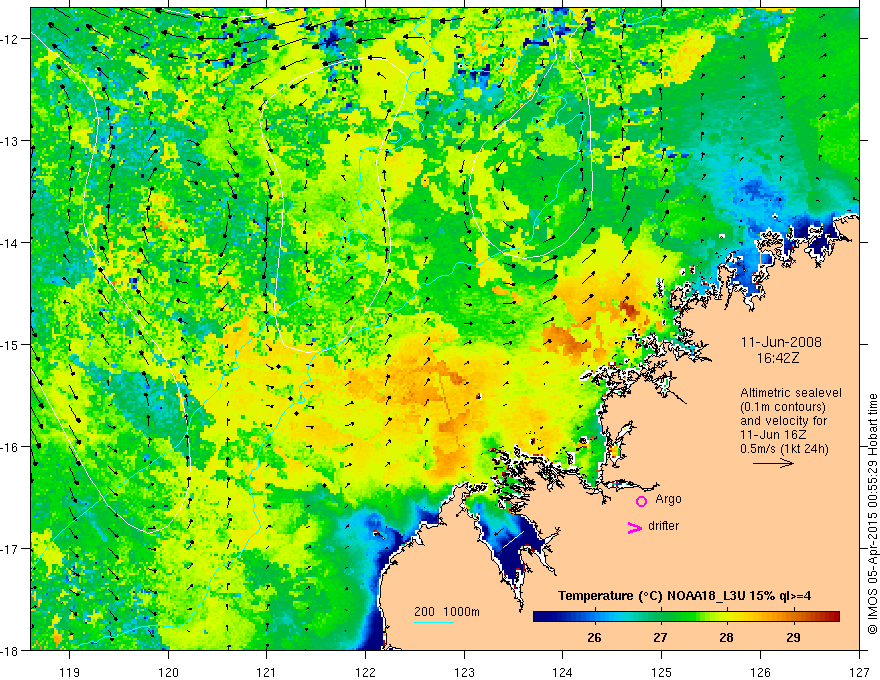Click the temperature color scale bar
Image resolution: width=880 pixels, height=680 pixels.
(x=686, y=617)
